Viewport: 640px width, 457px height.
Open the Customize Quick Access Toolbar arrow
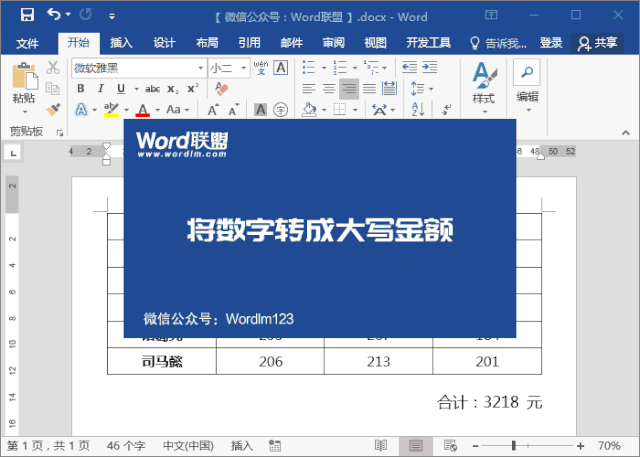tap(111, 16)
